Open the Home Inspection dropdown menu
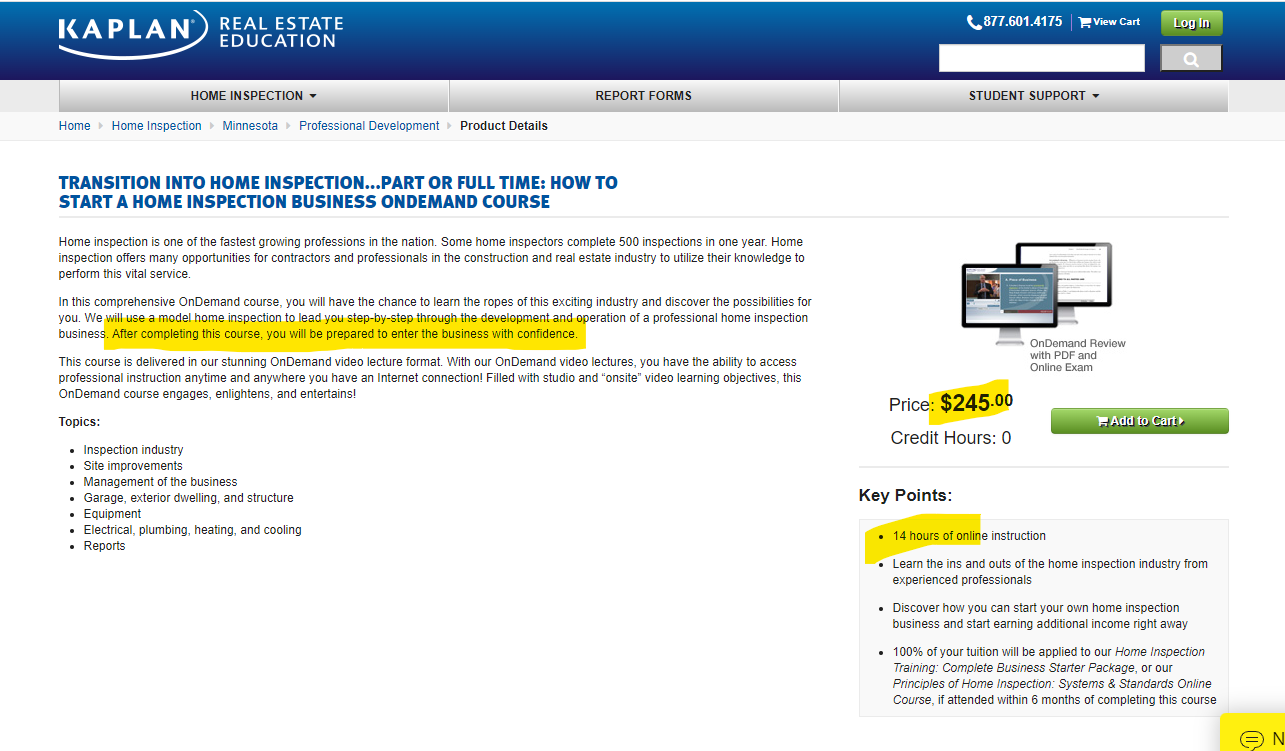The image size is (1285, 751). click(x=254, y=96)
